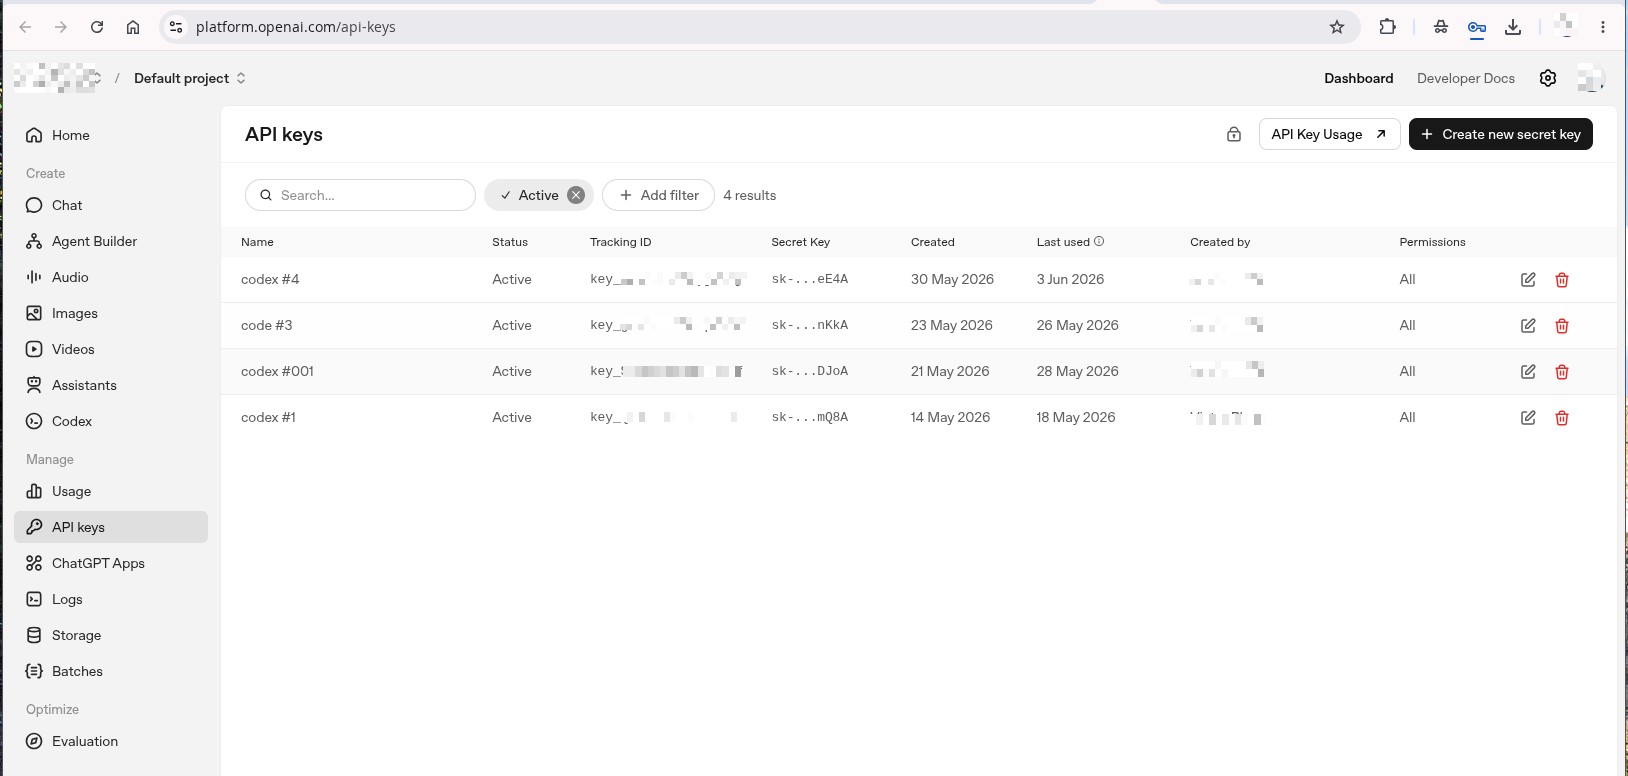This screenshot has width=1628, height=776.
Task: Focus the Search keys field
Action: [360, 195]
